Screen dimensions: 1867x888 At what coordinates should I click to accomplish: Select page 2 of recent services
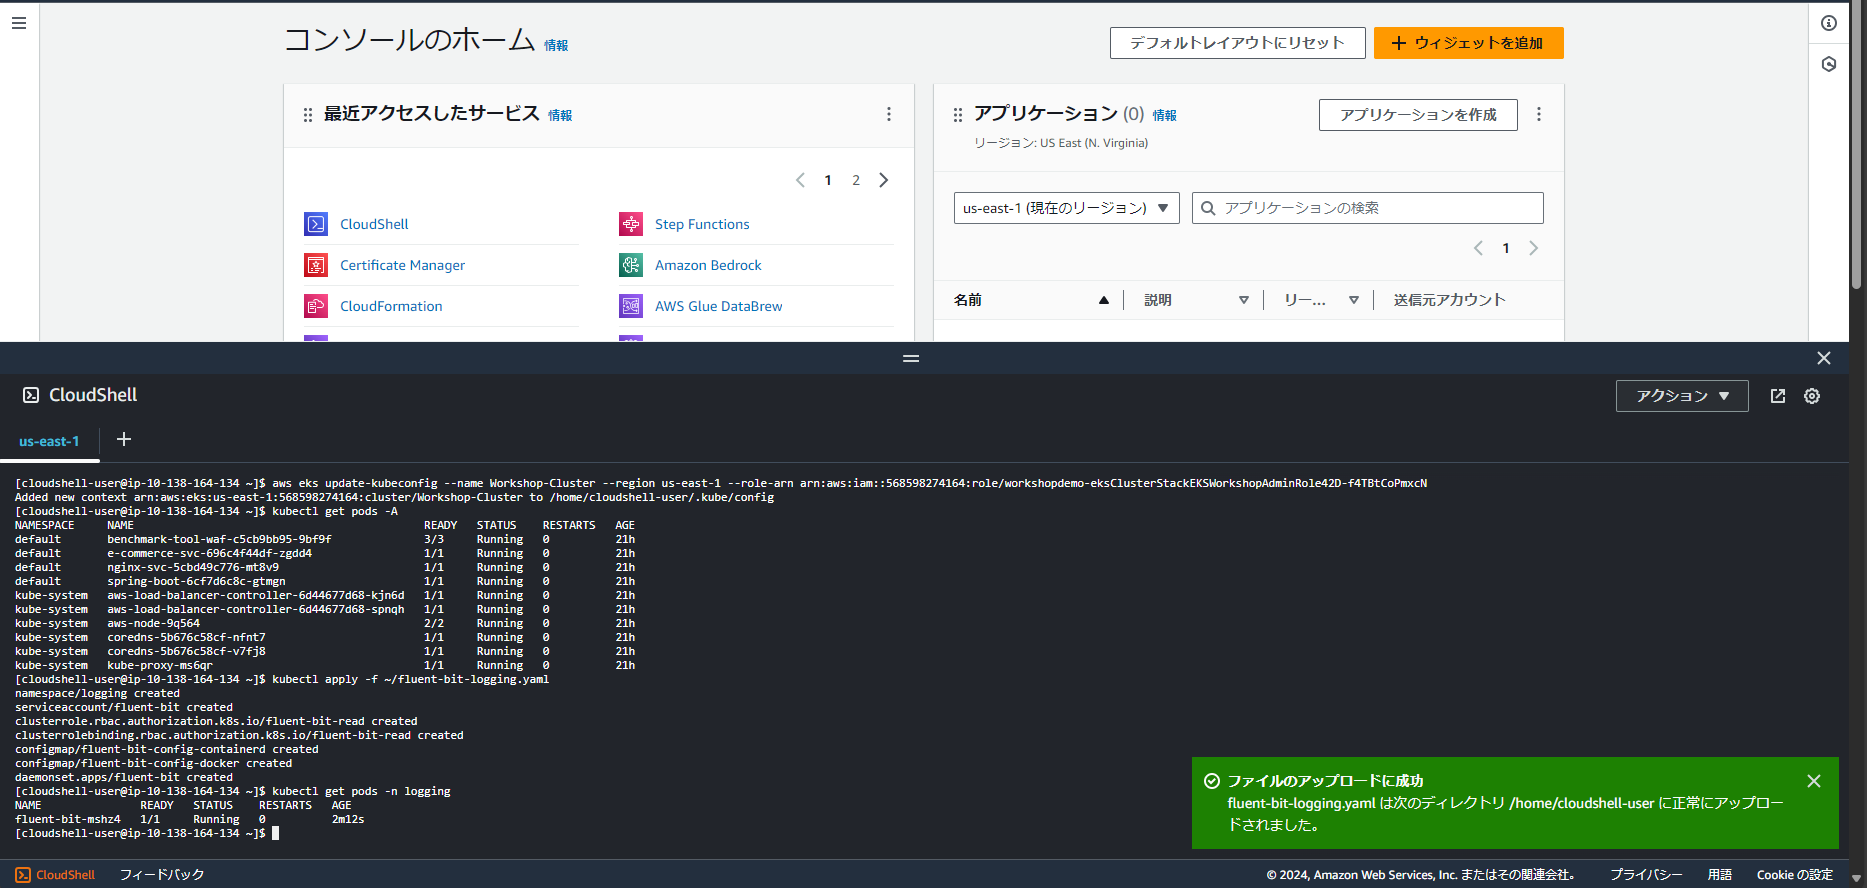(856, 180)
